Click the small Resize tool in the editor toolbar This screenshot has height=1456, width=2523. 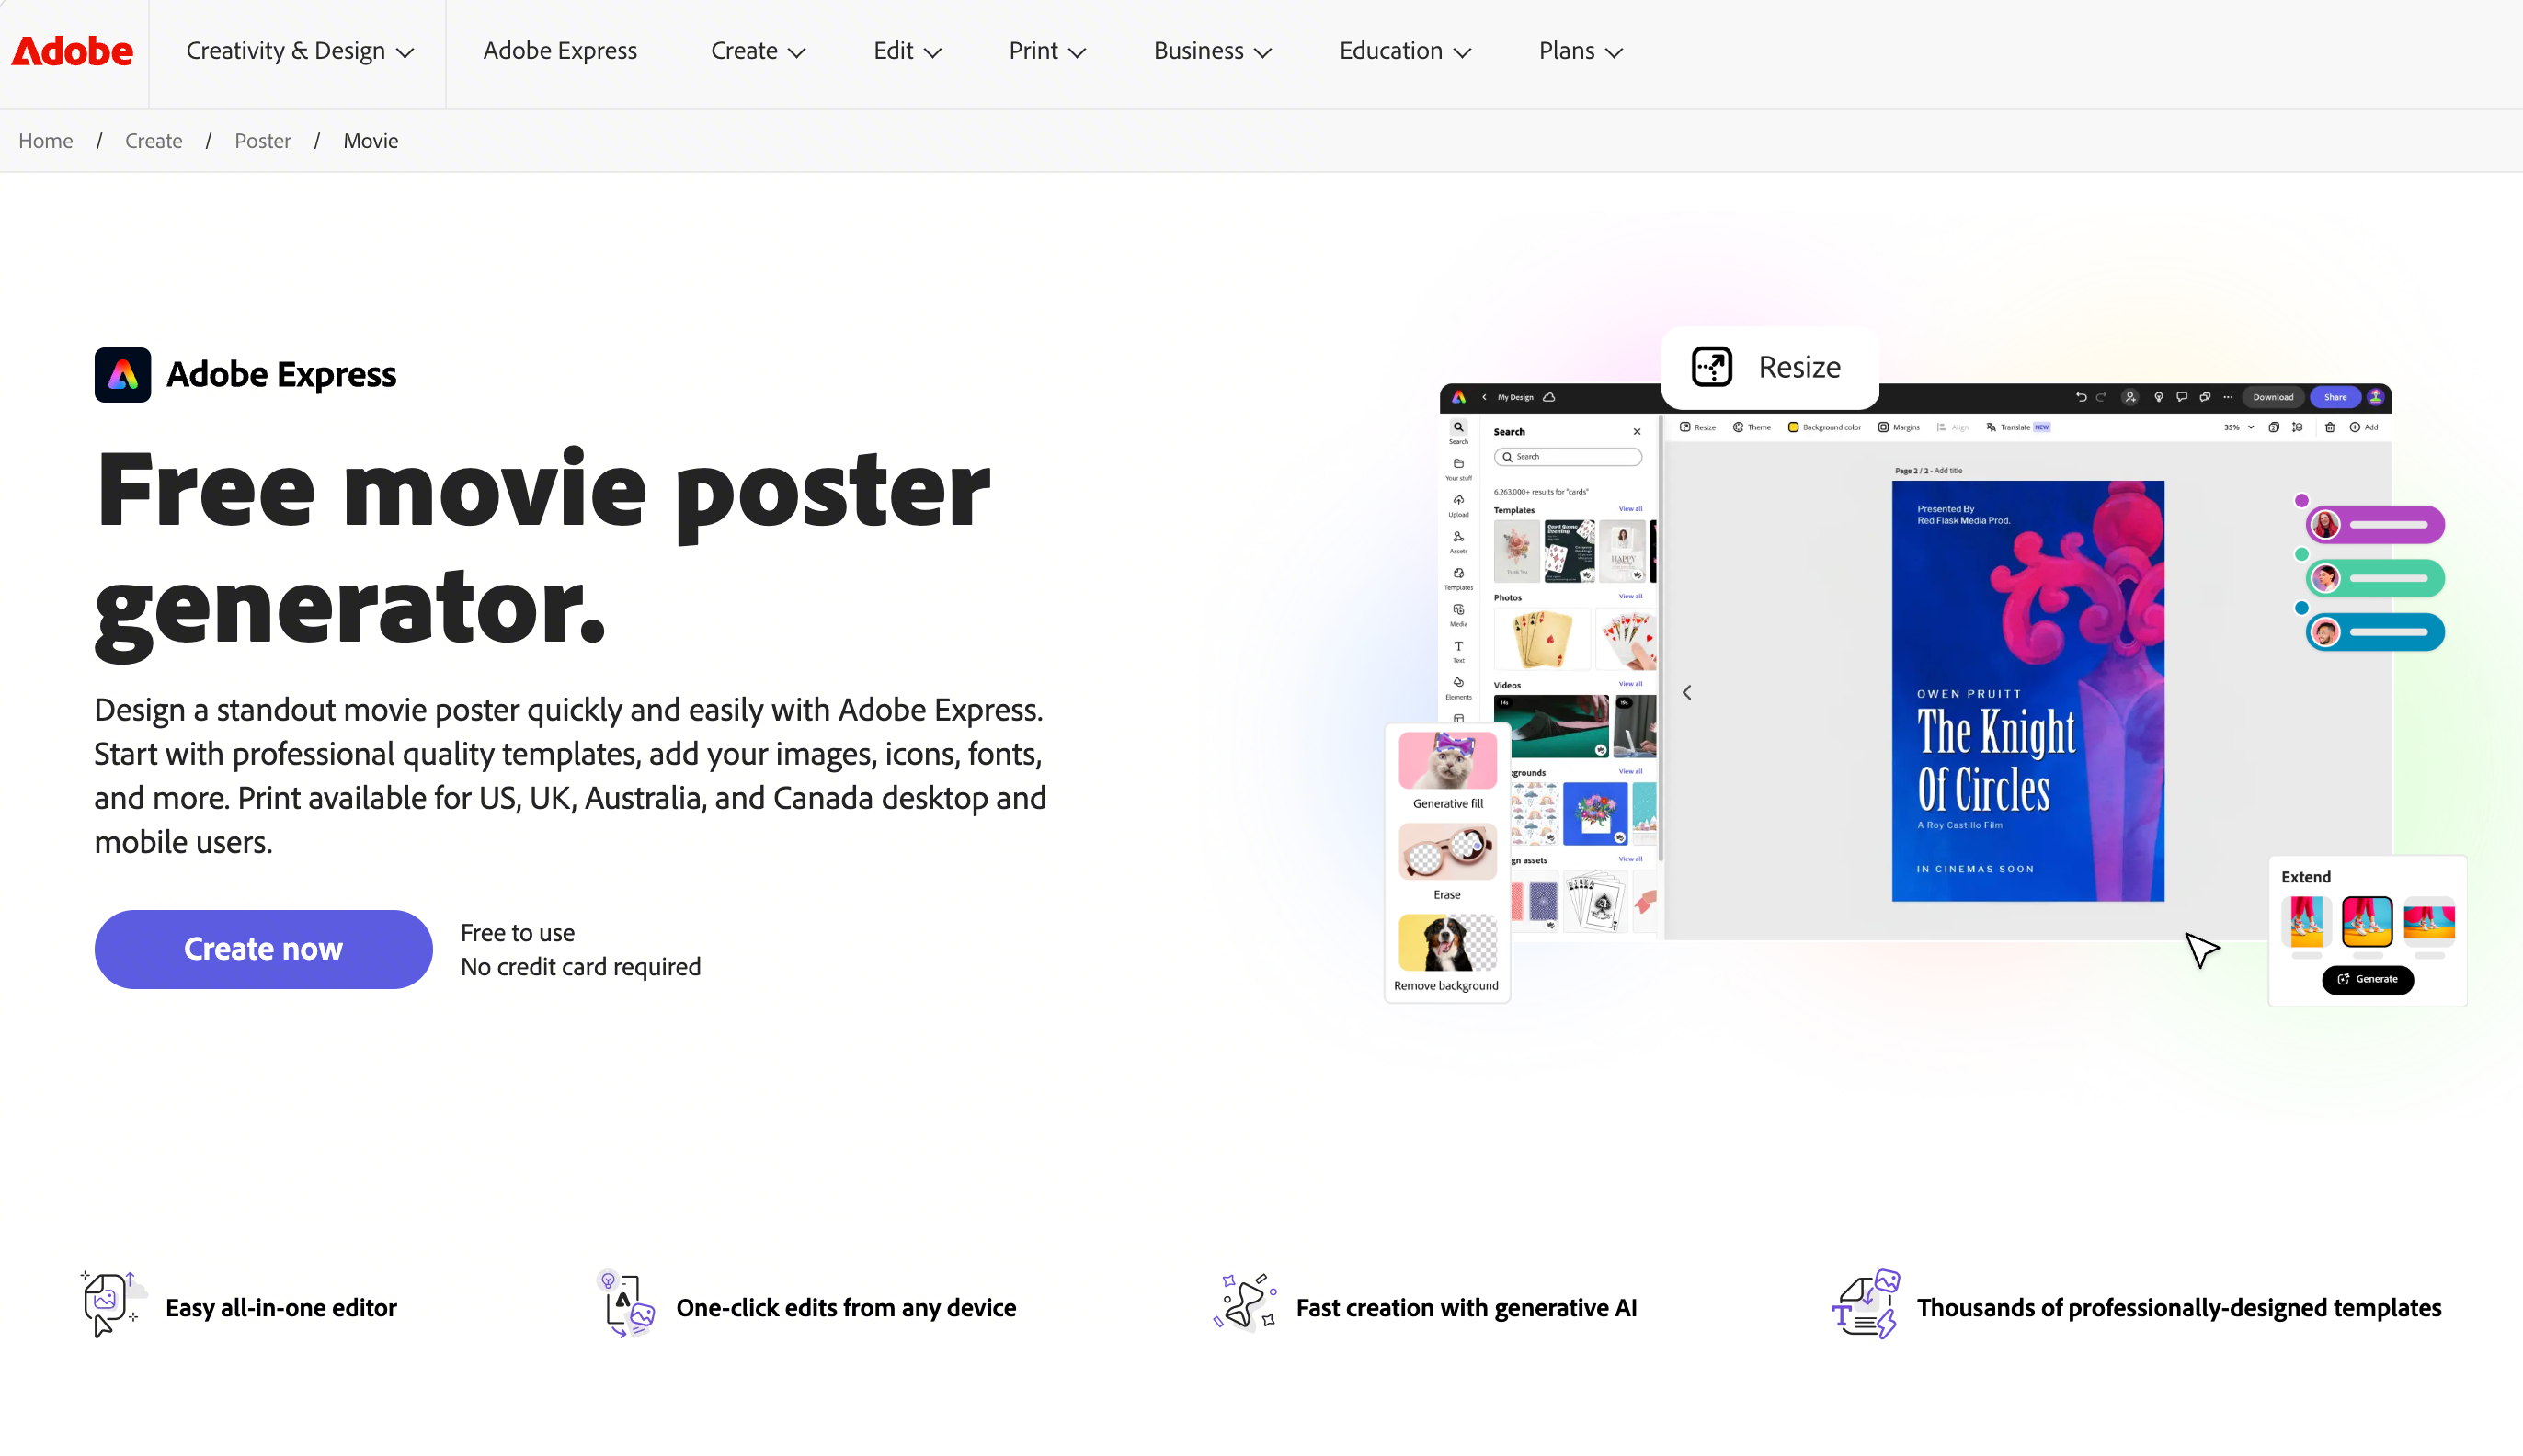click(1698, 427)
